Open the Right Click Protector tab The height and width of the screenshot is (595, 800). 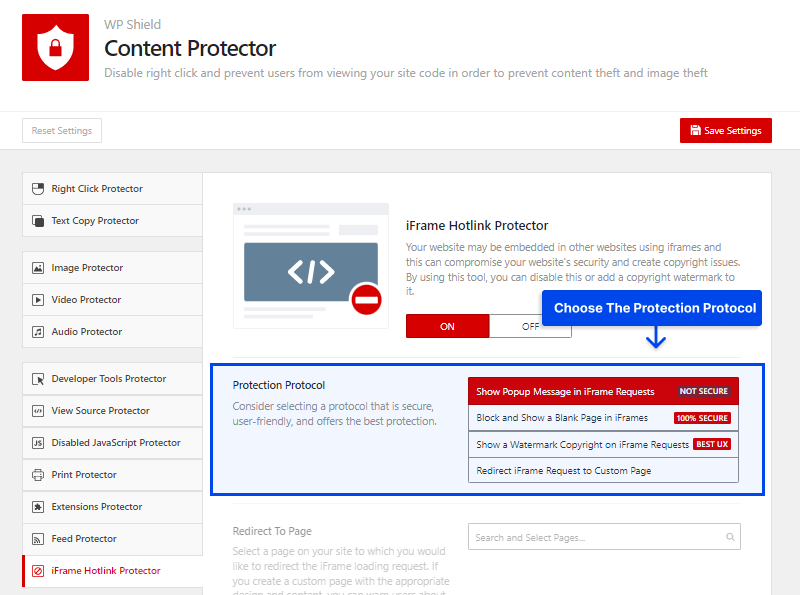112,189
